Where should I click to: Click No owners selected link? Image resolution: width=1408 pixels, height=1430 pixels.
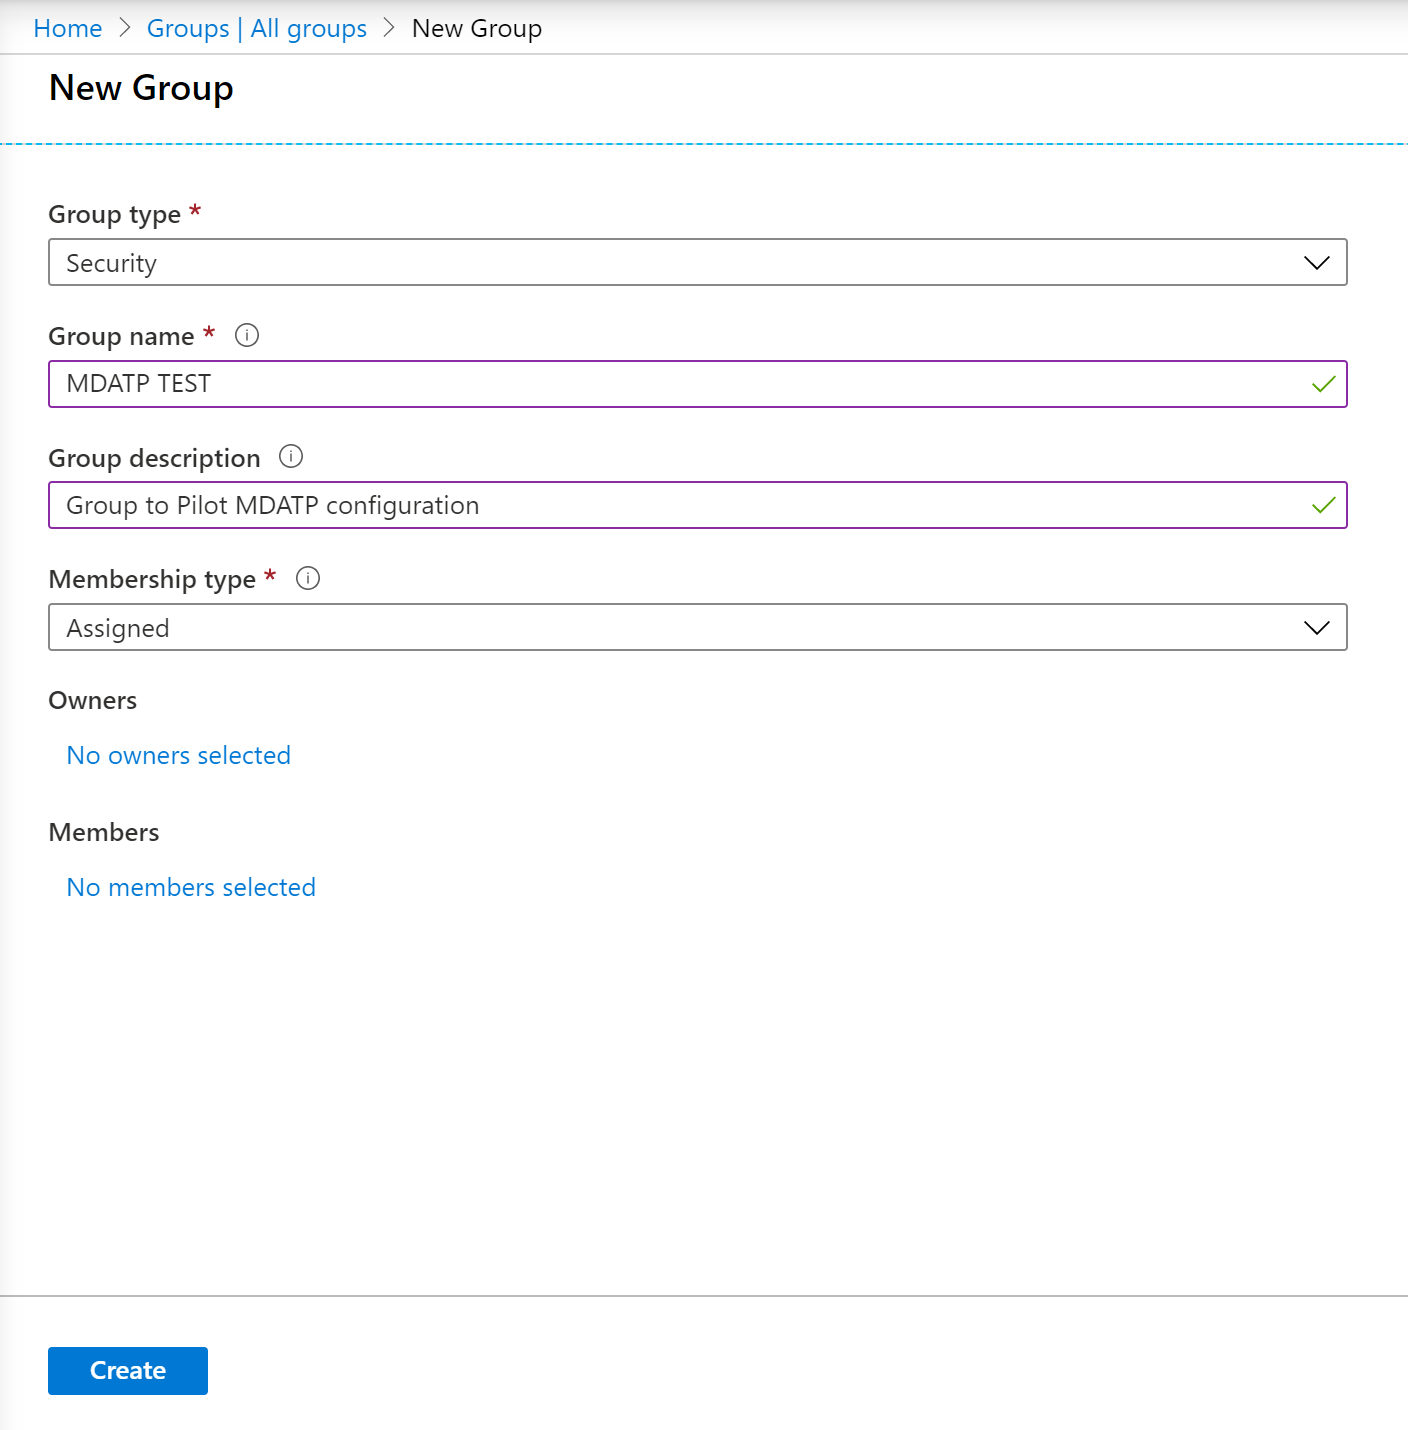[x=179, y=755]
